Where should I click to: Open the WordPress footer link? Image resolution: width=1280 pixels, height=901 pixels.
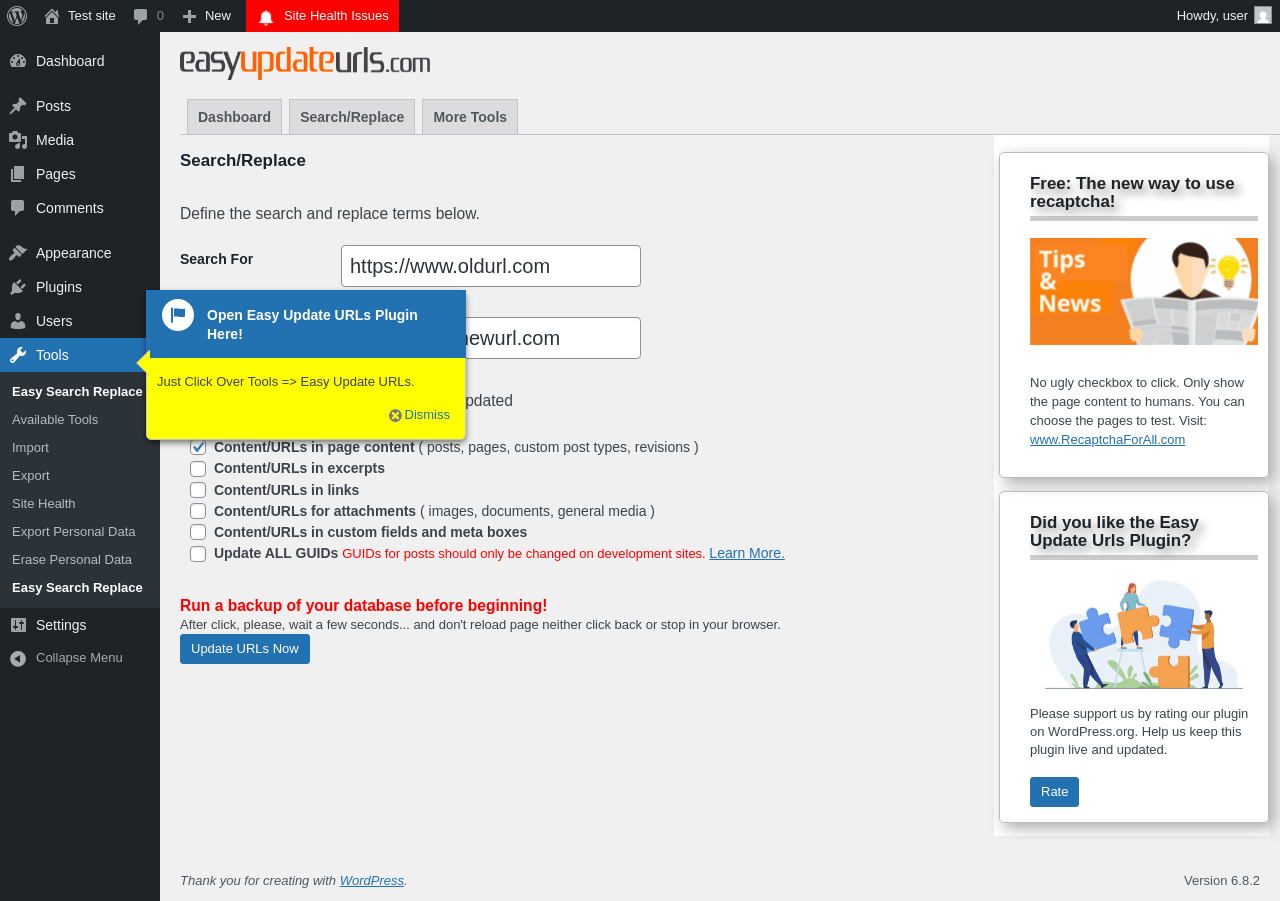pyautogui.click(x=372, y=881)
